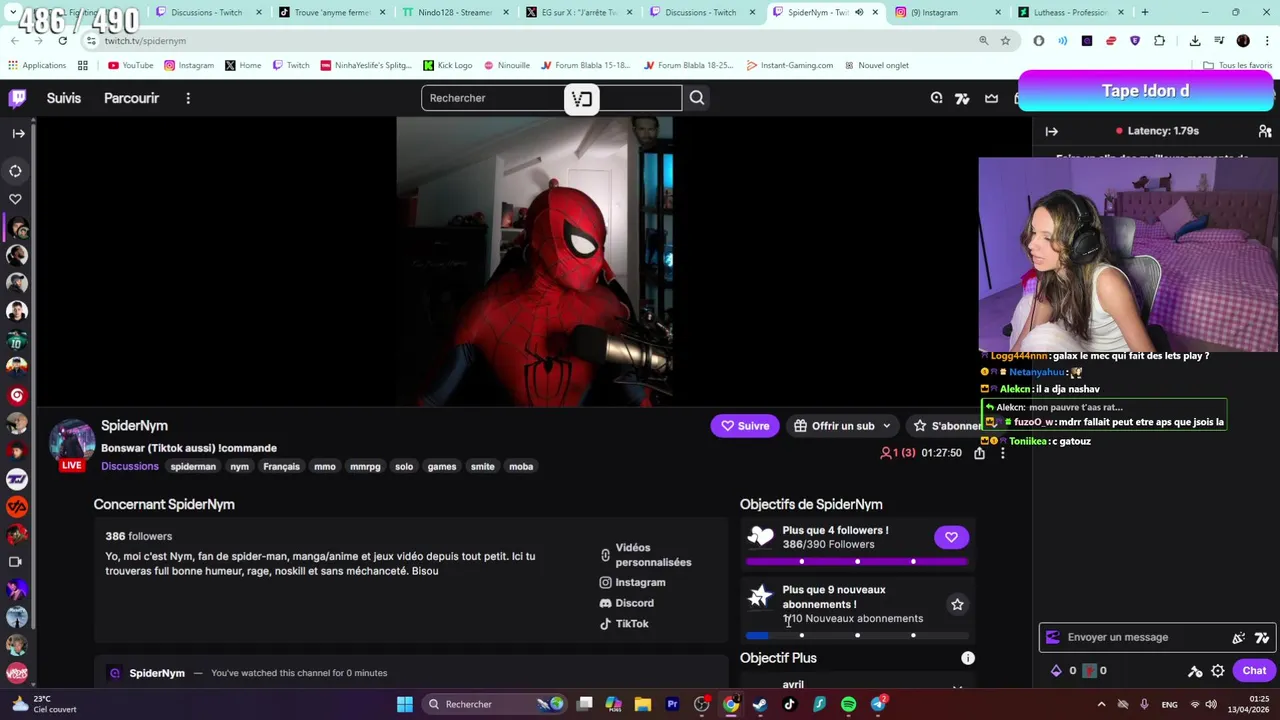Send message with Chat button

1254,671
